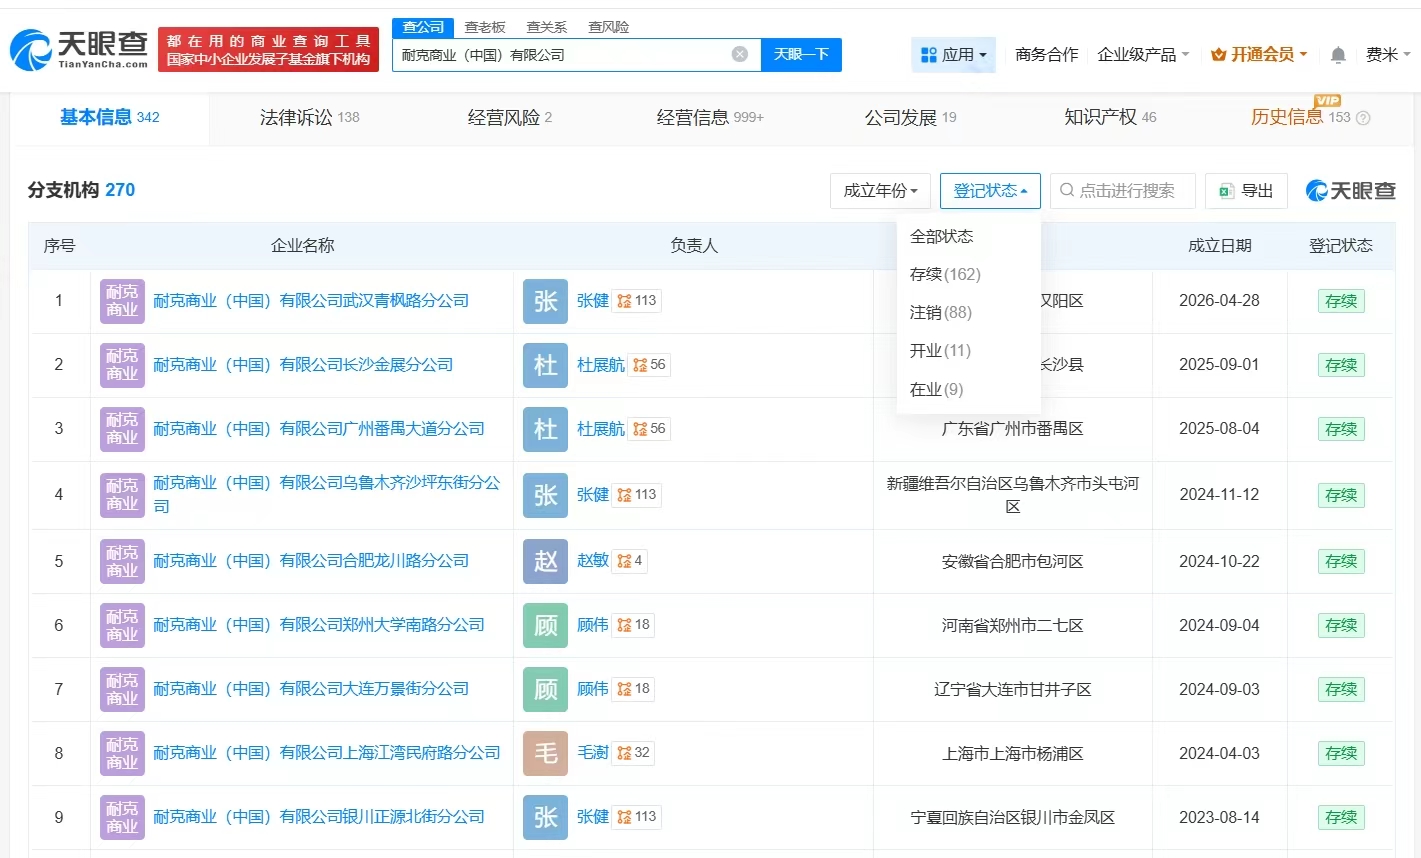Open 毛澍's 32 companies badge

pyautogui.click(x=634, y=753)
